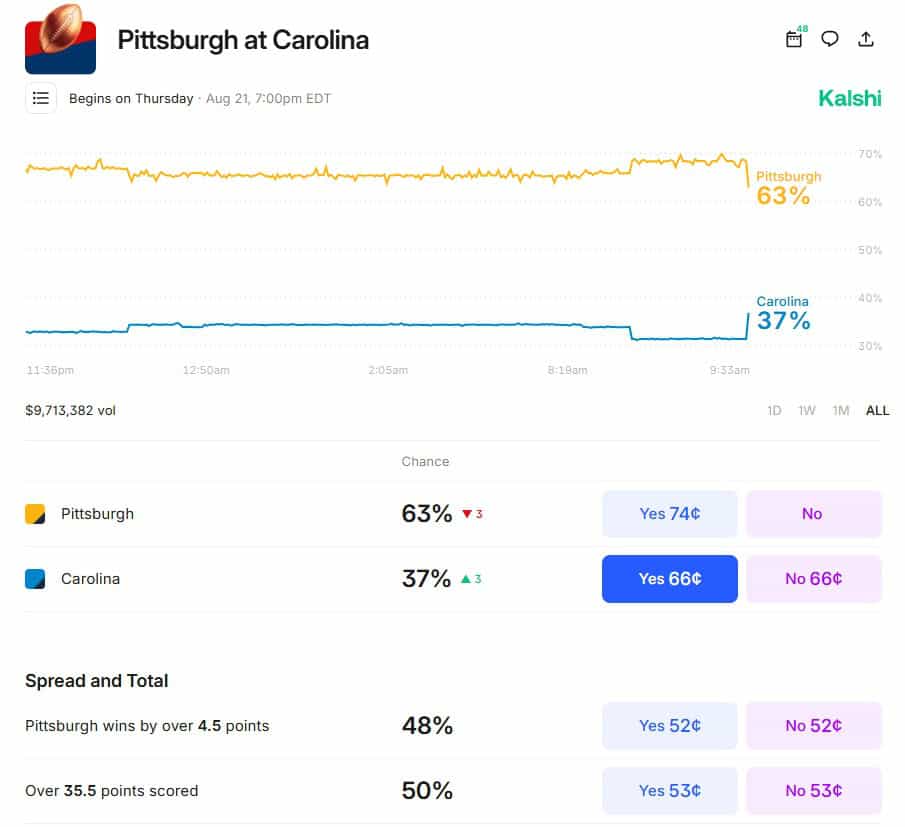Viewport: 905px width, 827px height.
Task: Select the ALL chart range
Action: point(877,410)
